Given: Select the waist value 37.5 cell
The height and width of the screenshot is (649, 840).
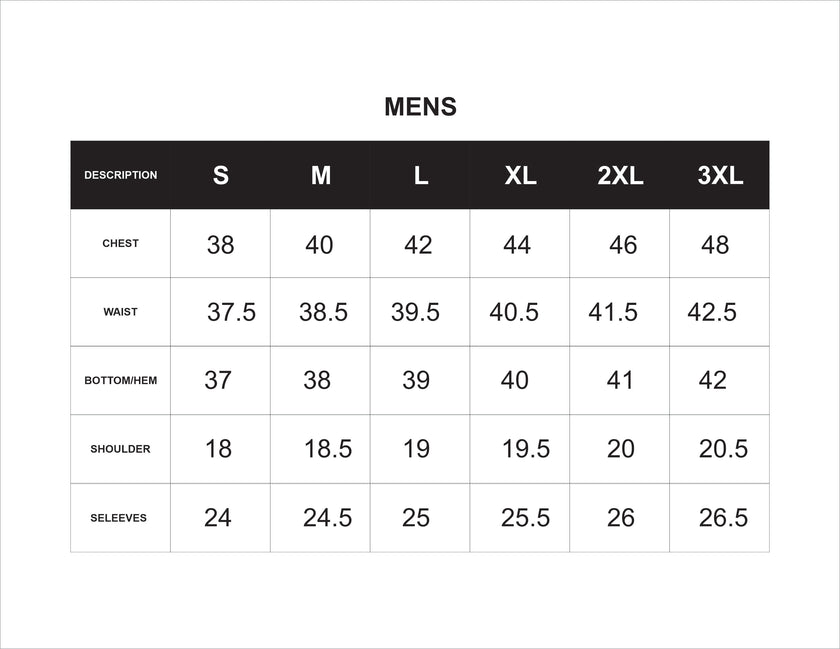Looking at the screenshot, I should tap(232, 312).
